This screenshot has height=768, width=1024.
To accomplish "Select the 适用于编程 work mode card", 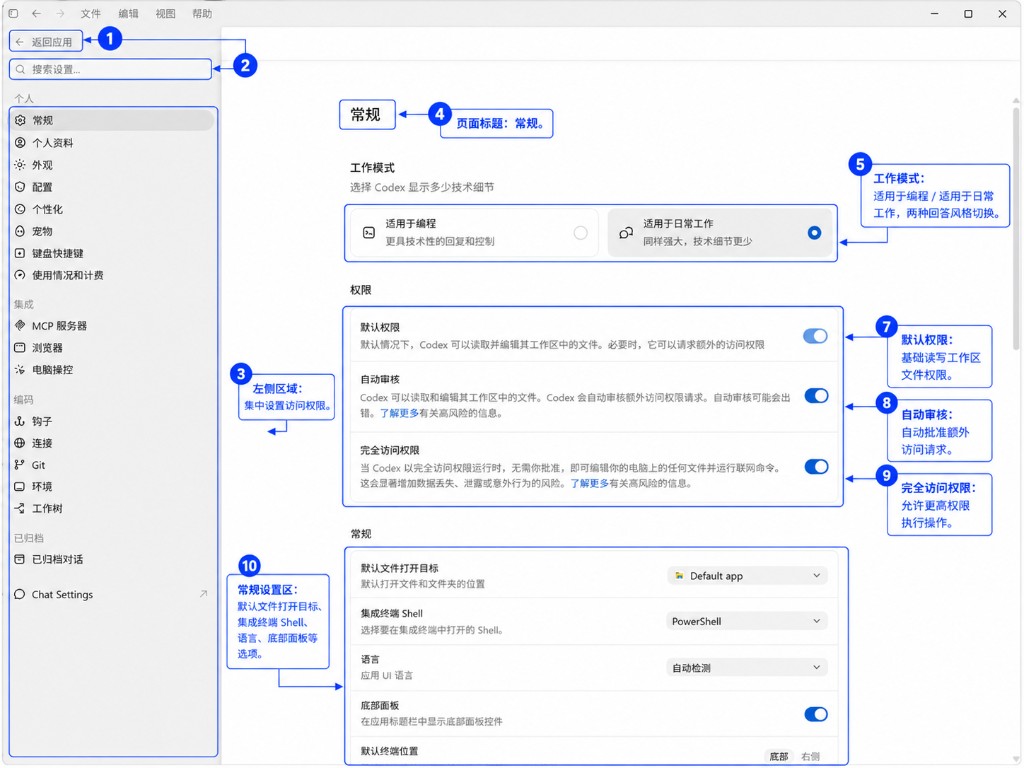I will 474,232.
